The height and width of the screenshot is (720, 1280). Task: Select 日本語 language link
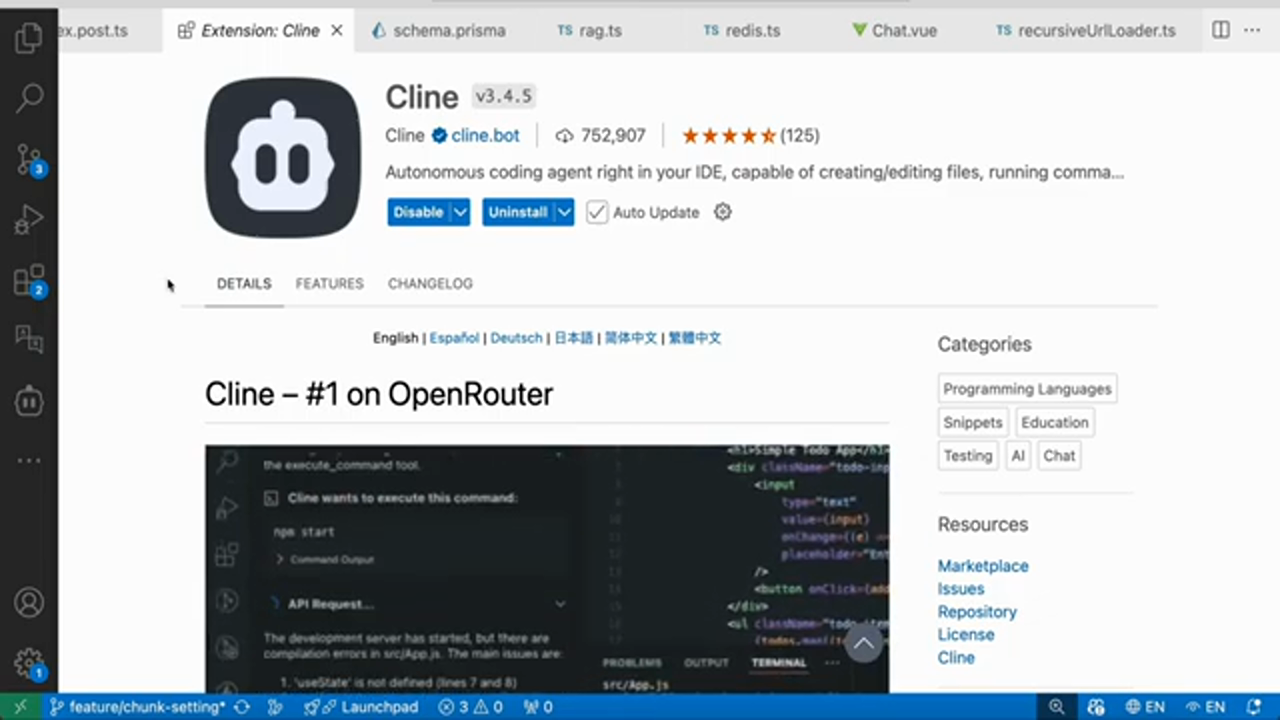pos(574,338)
